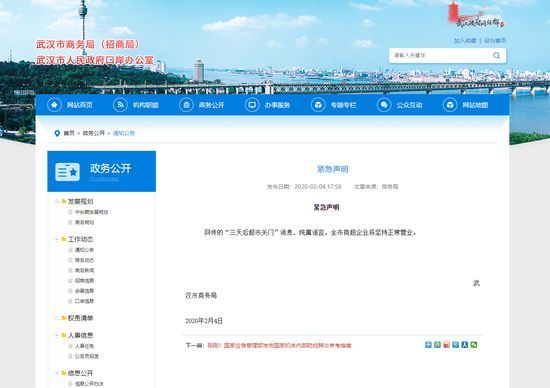Go to 政务公开 in the breadcrumb
This screenshot has width=550, height=388.
(94, 133)
